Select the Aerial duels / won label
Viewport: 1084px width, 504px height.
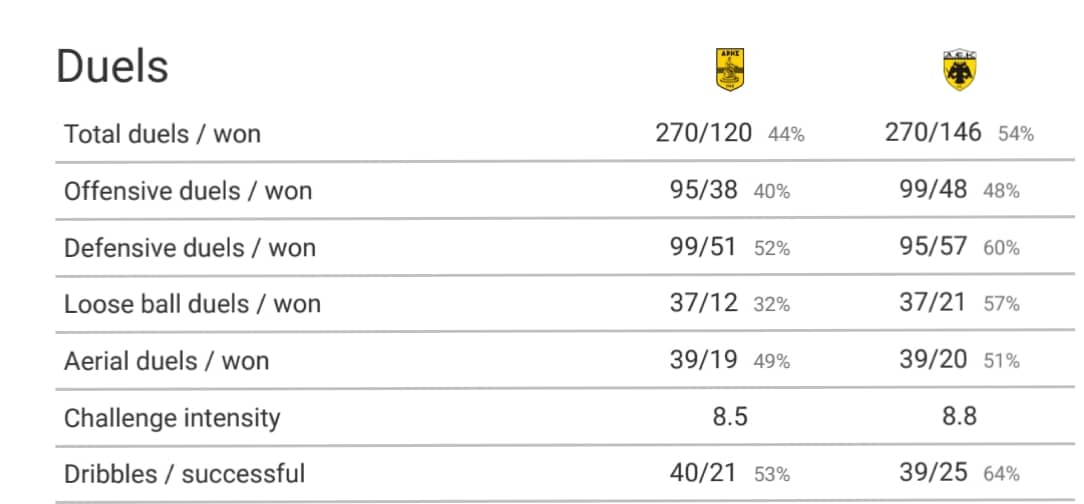[167, 361]
